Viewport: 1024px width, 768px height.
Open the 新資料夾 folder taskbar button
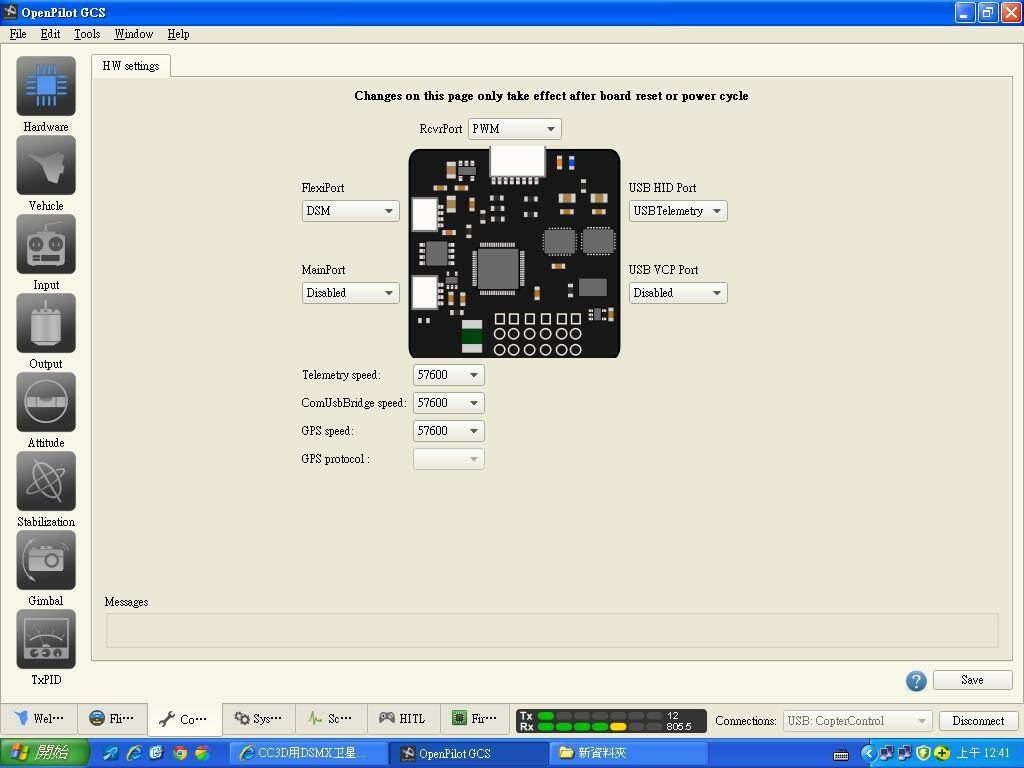[x=629, y=753]
